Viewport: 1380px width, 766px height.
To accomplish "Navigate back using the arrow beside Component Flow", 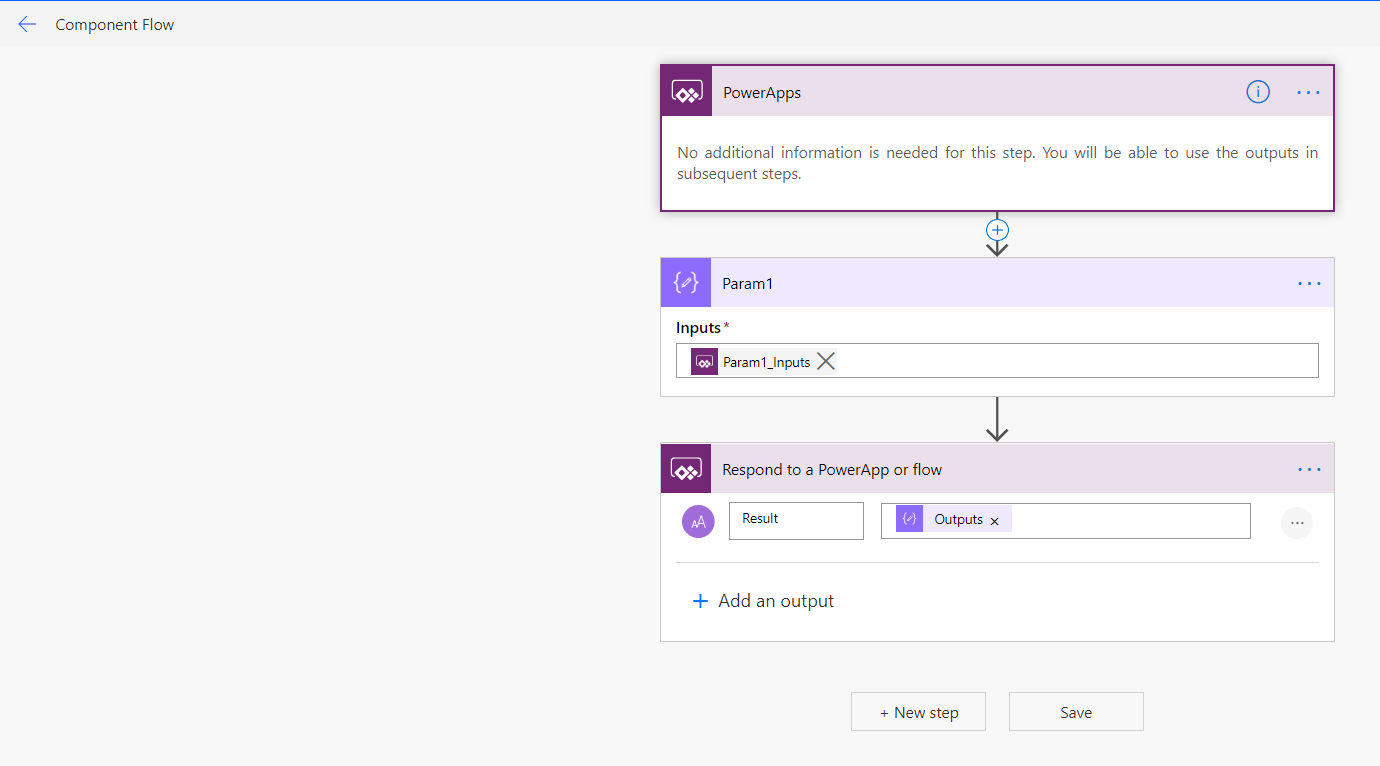I will 27,23.
